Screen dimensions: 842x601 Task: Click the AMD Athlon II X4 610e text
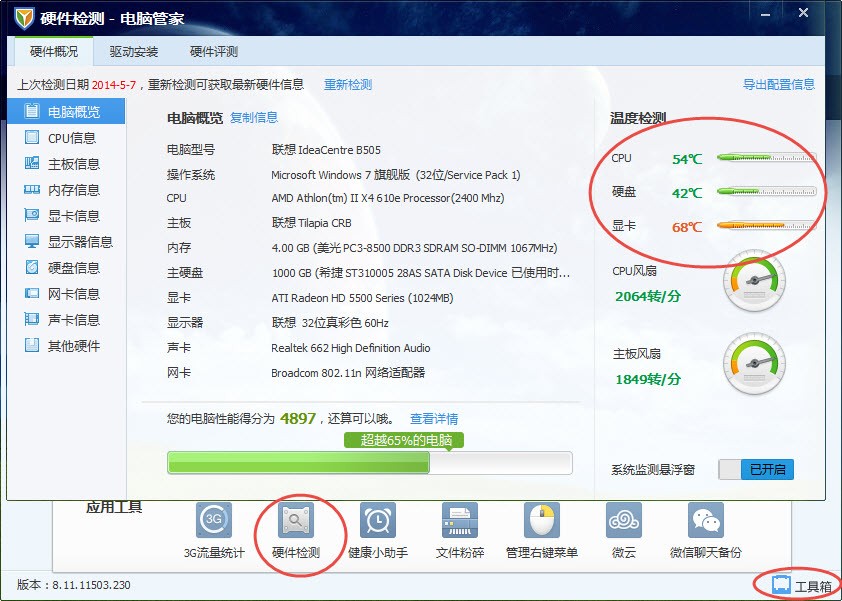[x=388, y=198]
